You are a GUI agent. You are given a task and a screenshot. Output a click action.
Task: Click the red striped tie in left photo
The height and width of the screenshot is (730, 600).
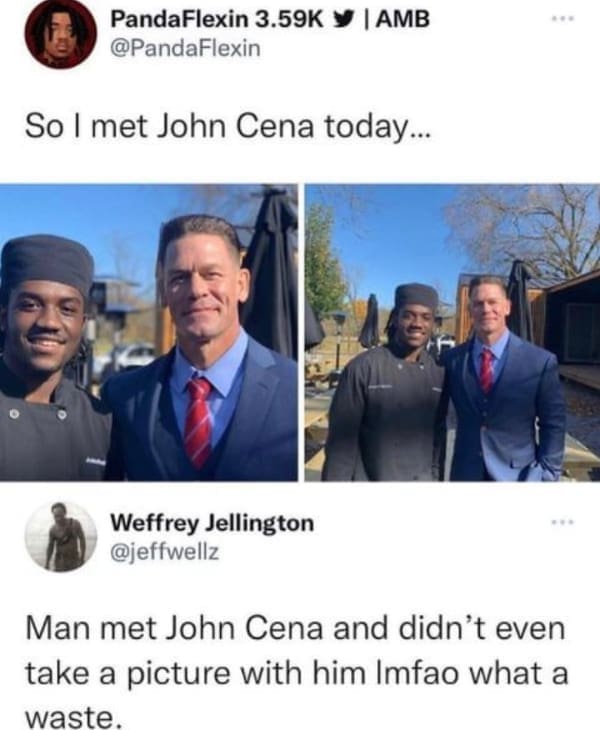point(198,421)
